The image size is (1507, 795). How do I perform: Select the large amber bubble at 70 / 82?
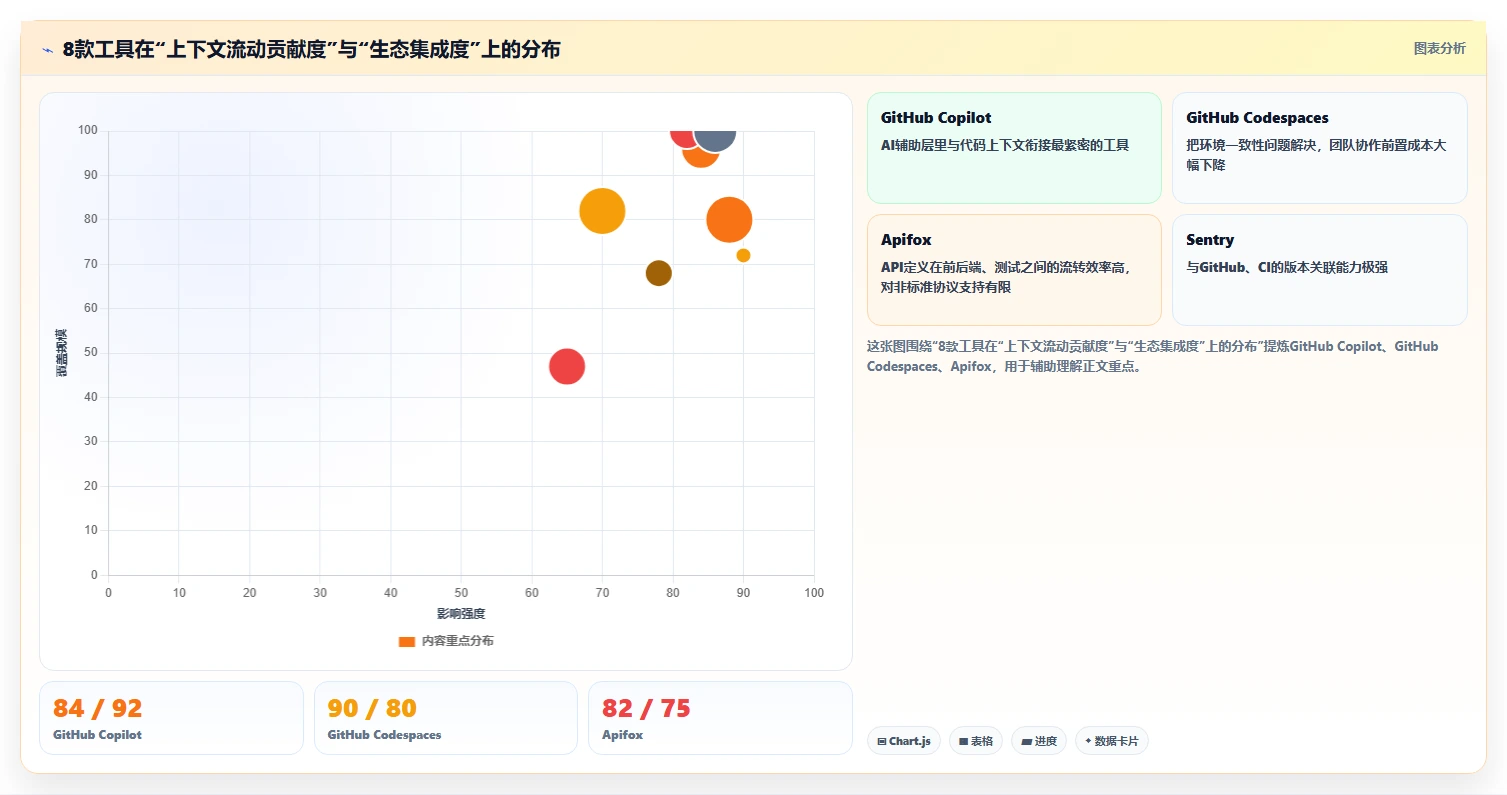point(602,211)
